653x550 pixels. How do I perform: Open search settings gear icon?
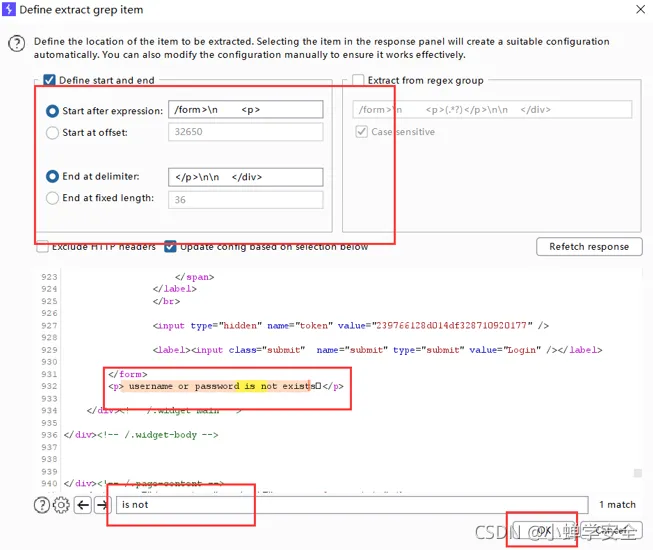coord(61,505)
